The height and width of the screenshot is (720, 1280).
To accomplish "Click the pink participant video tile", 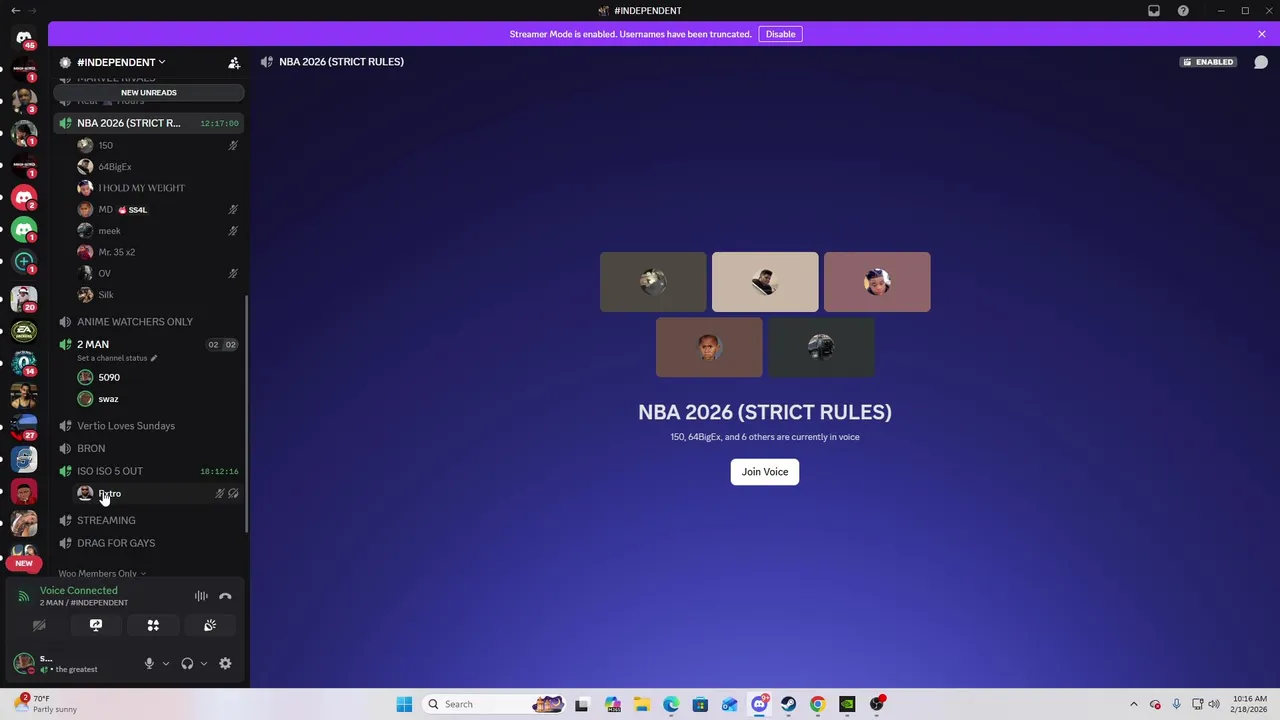I will click(877, 282).
